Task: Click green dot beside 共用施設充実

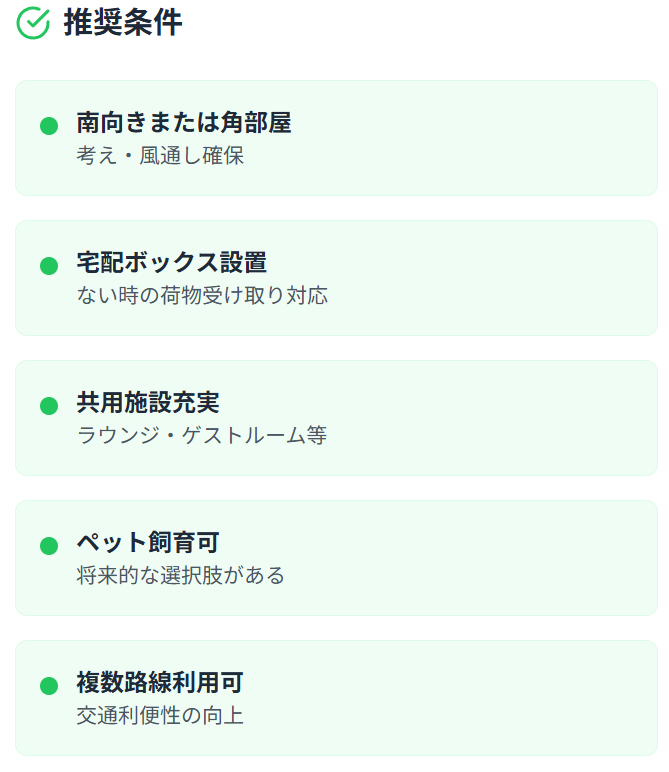Action: tap(49, 406)
